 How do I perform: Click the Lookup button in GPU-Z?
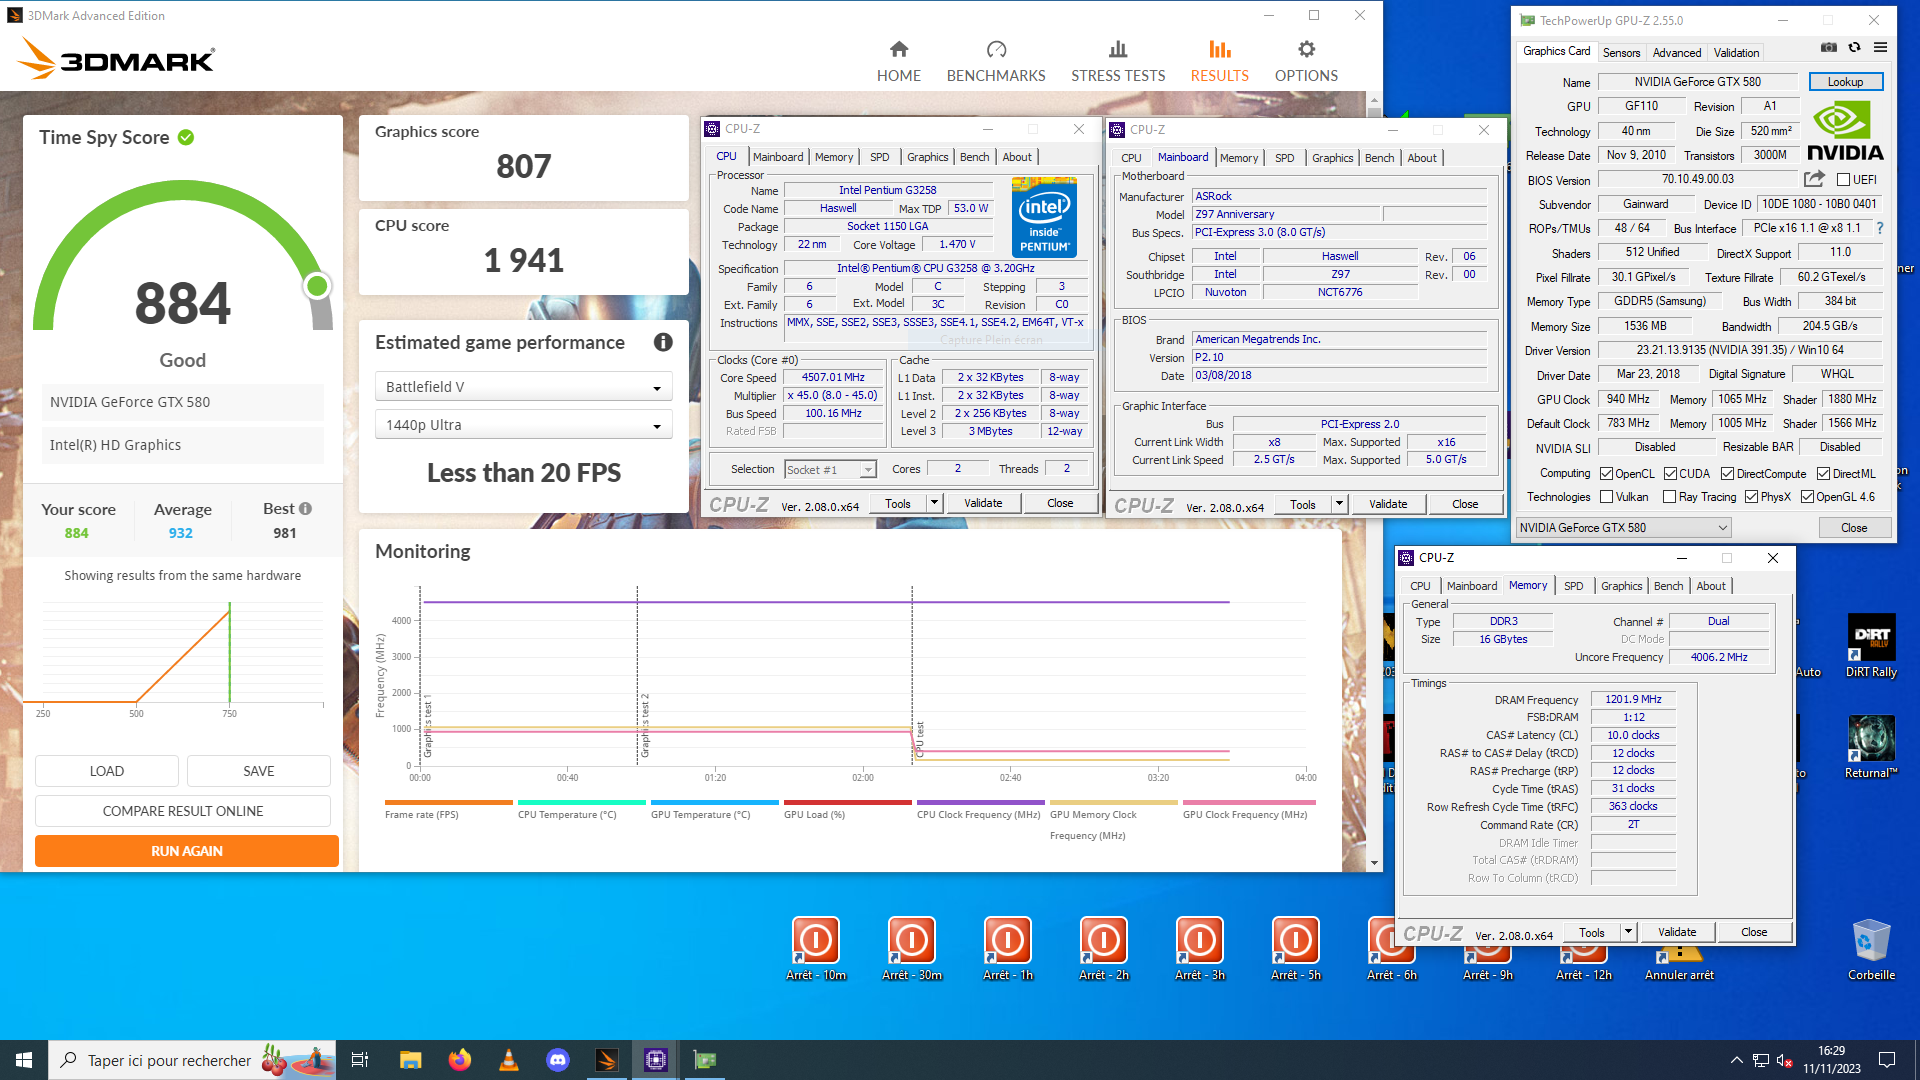click(x=1845, y=82)
